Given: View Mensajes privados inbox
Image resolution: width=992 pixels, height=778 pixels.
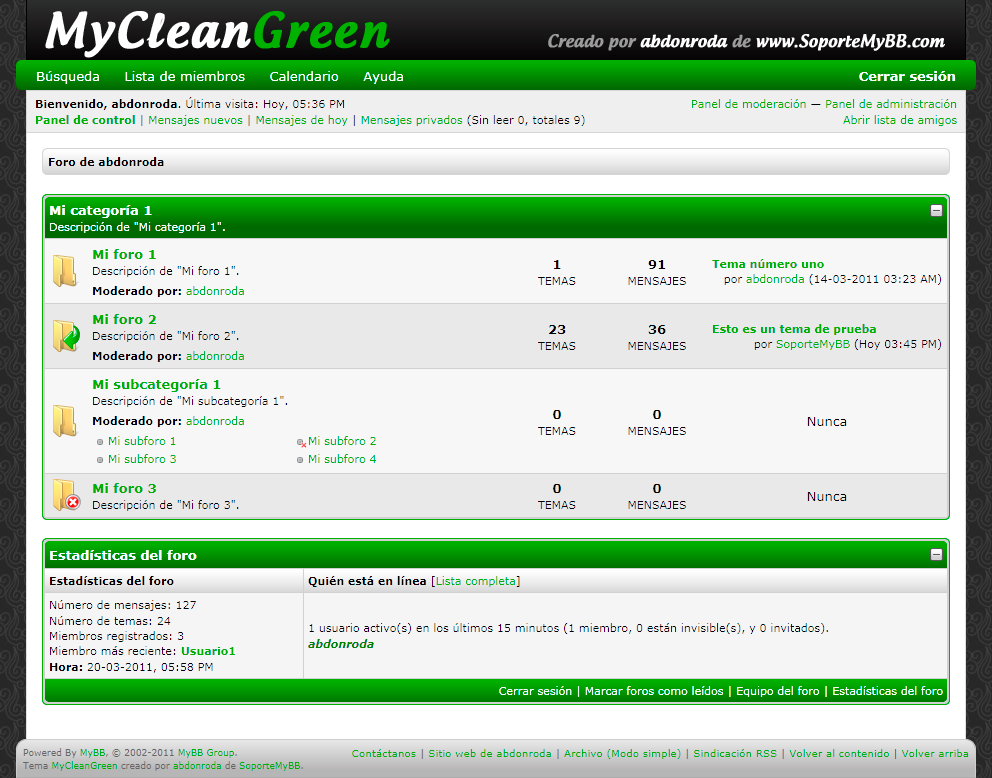Looking at the screenshot, I should point(411,120).
